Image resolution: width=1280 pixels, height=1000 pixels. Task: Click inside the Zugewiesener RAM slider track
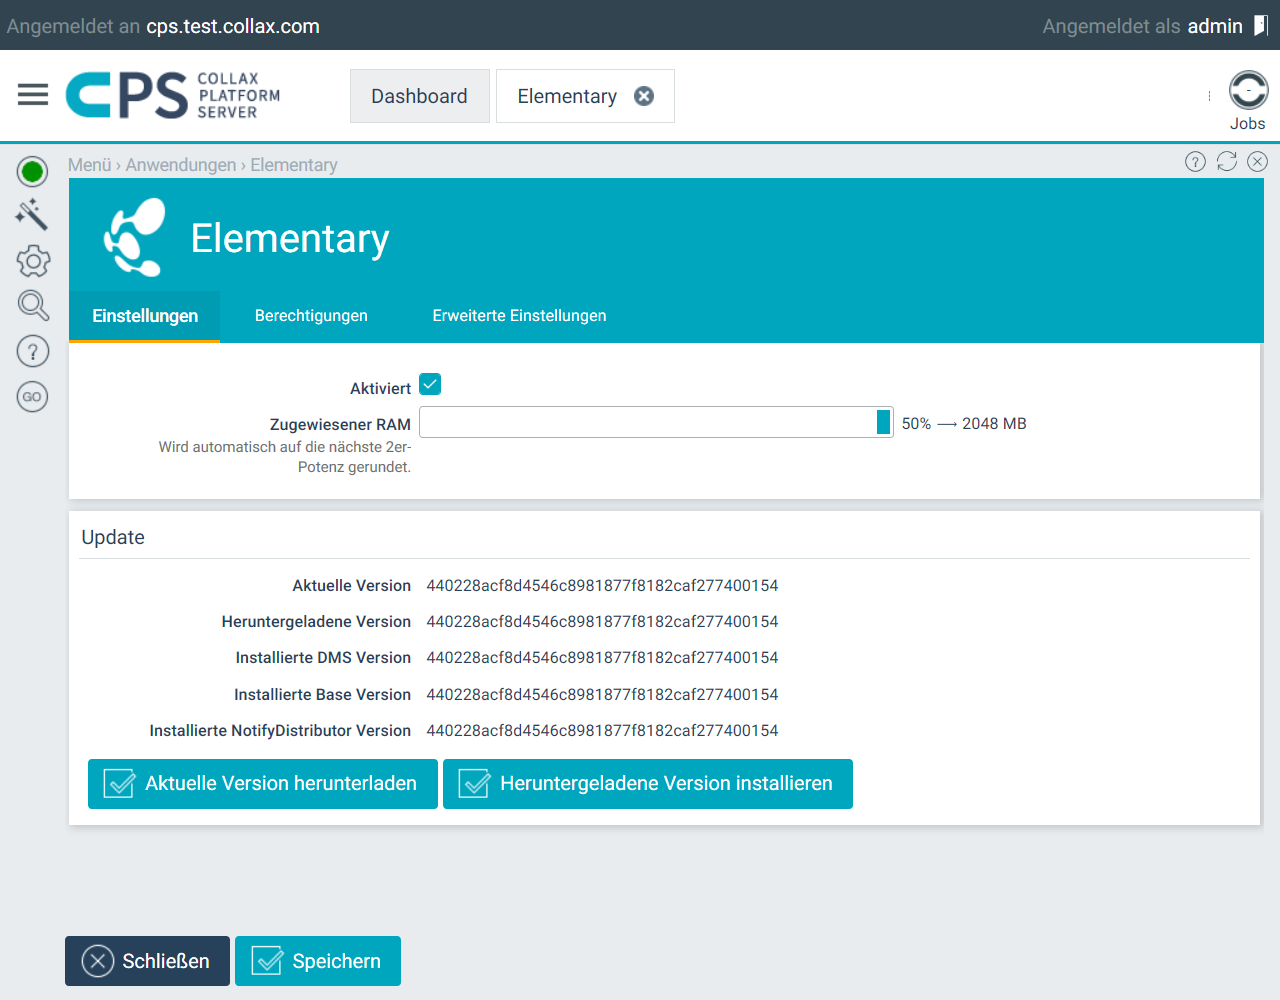click(x=656, y=422)
